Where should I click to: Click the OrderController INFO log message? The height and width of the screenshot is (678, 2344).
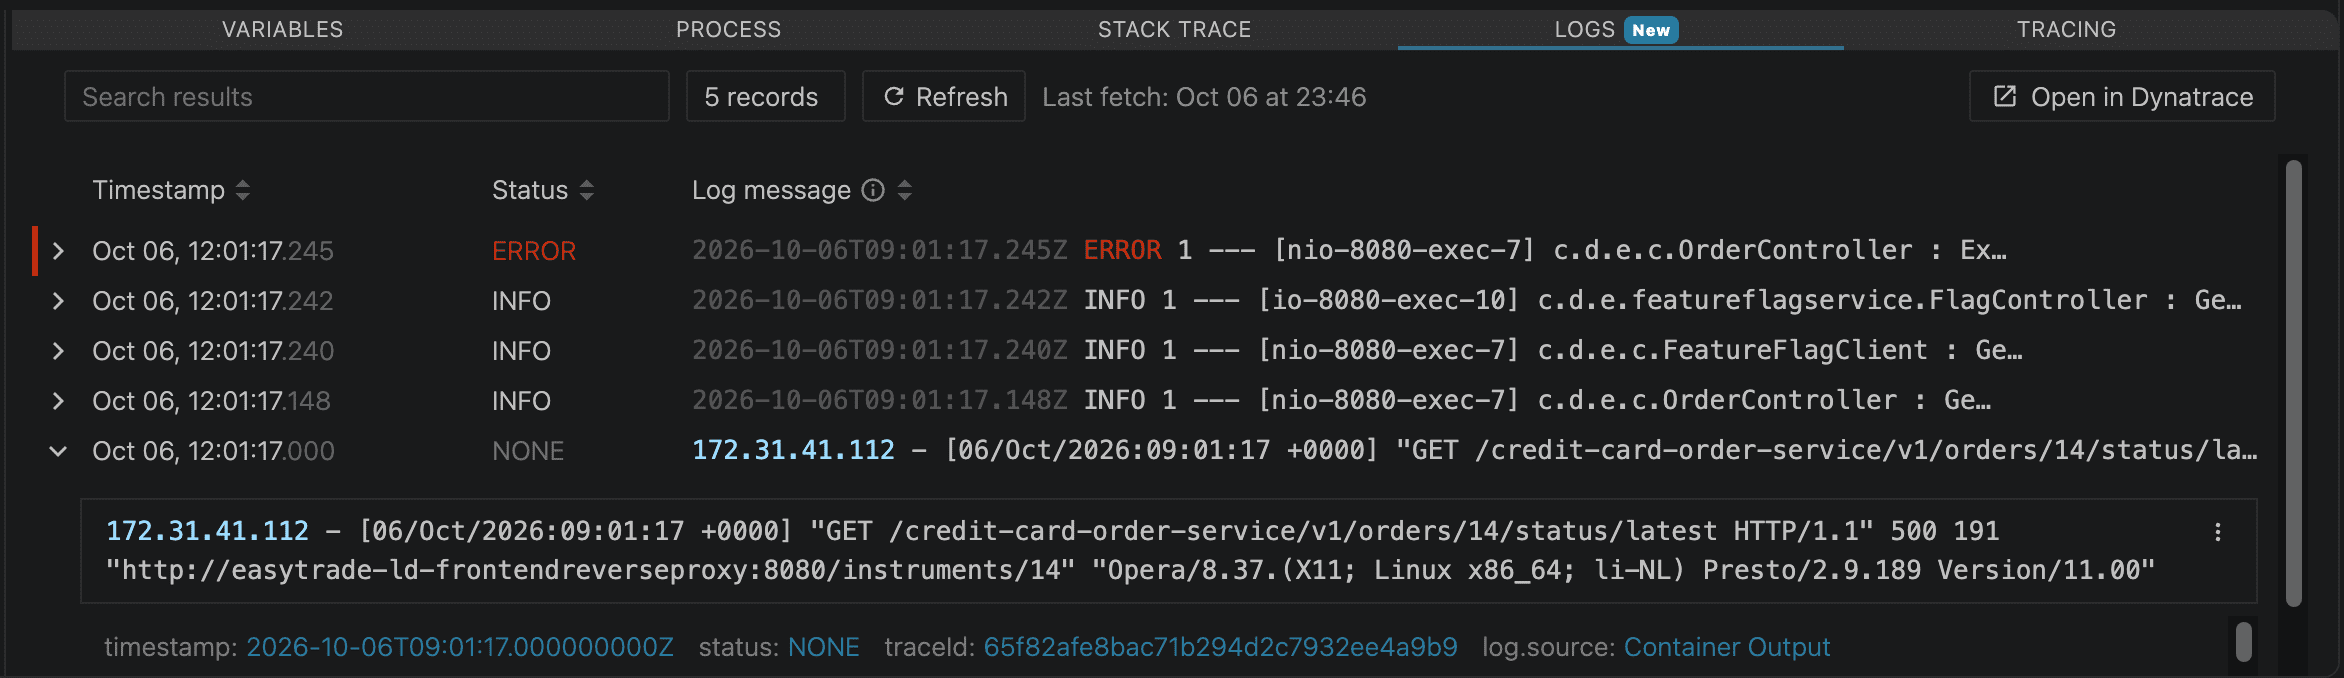click(1341, 400)
